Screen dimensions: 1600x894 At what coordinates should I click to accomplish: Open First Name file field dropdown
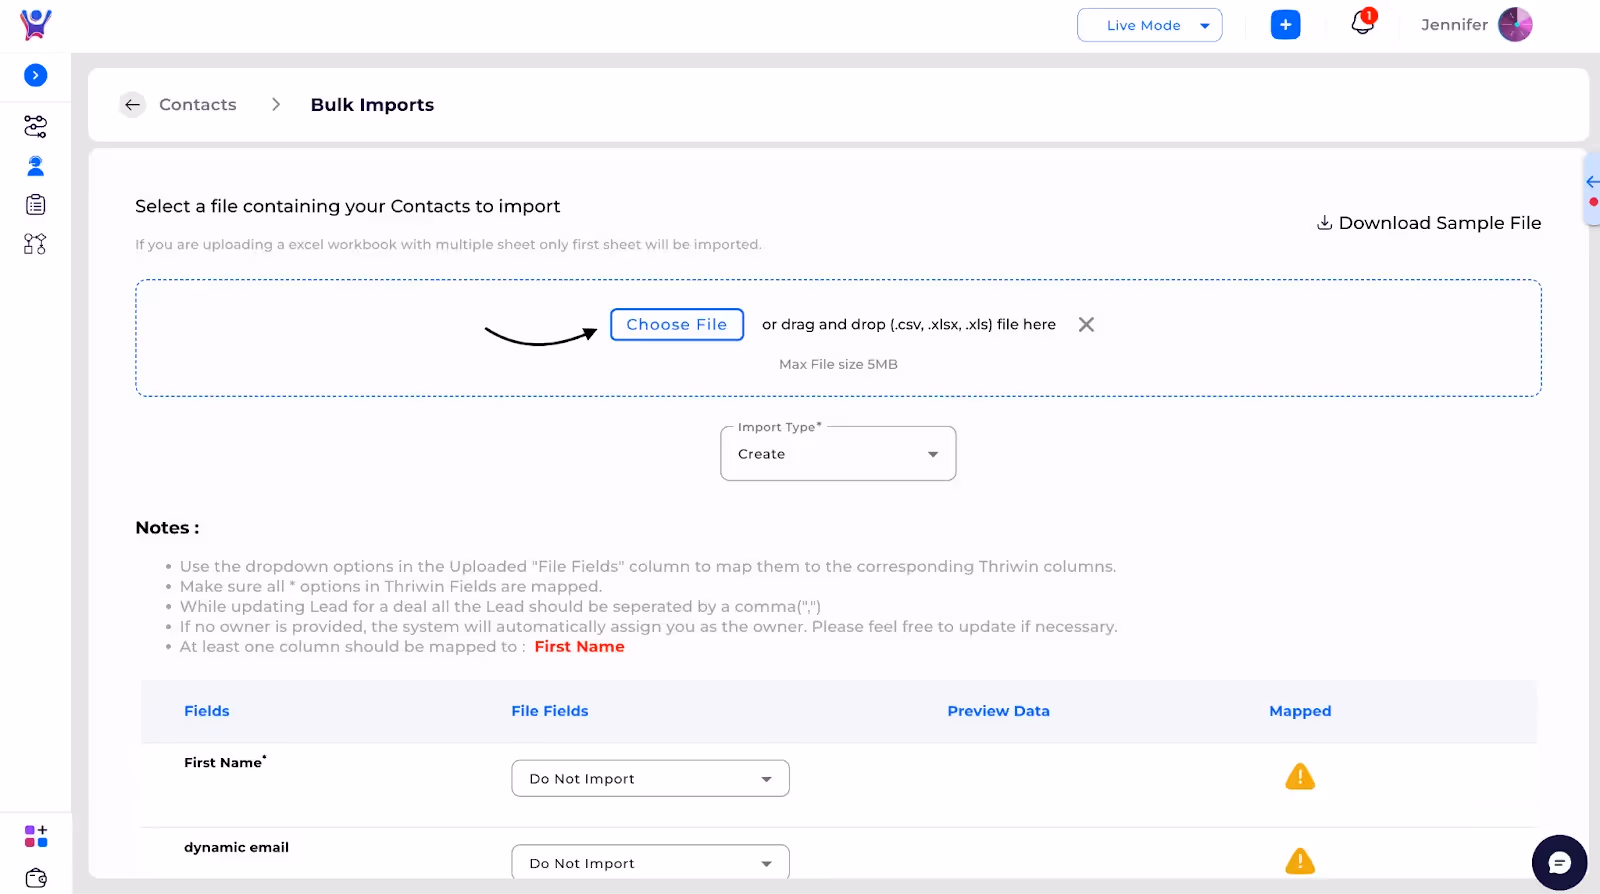pos(650,778)
